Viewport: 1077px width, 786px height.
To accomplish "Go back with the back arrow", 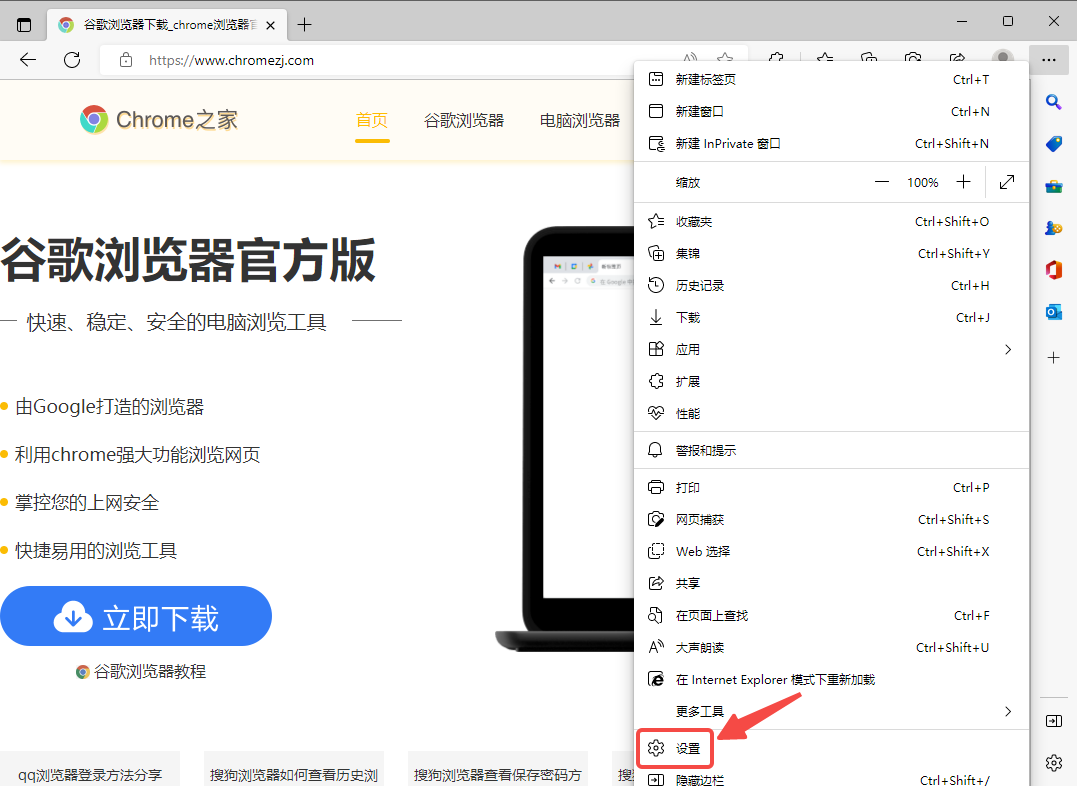I will tap(28, 60).
